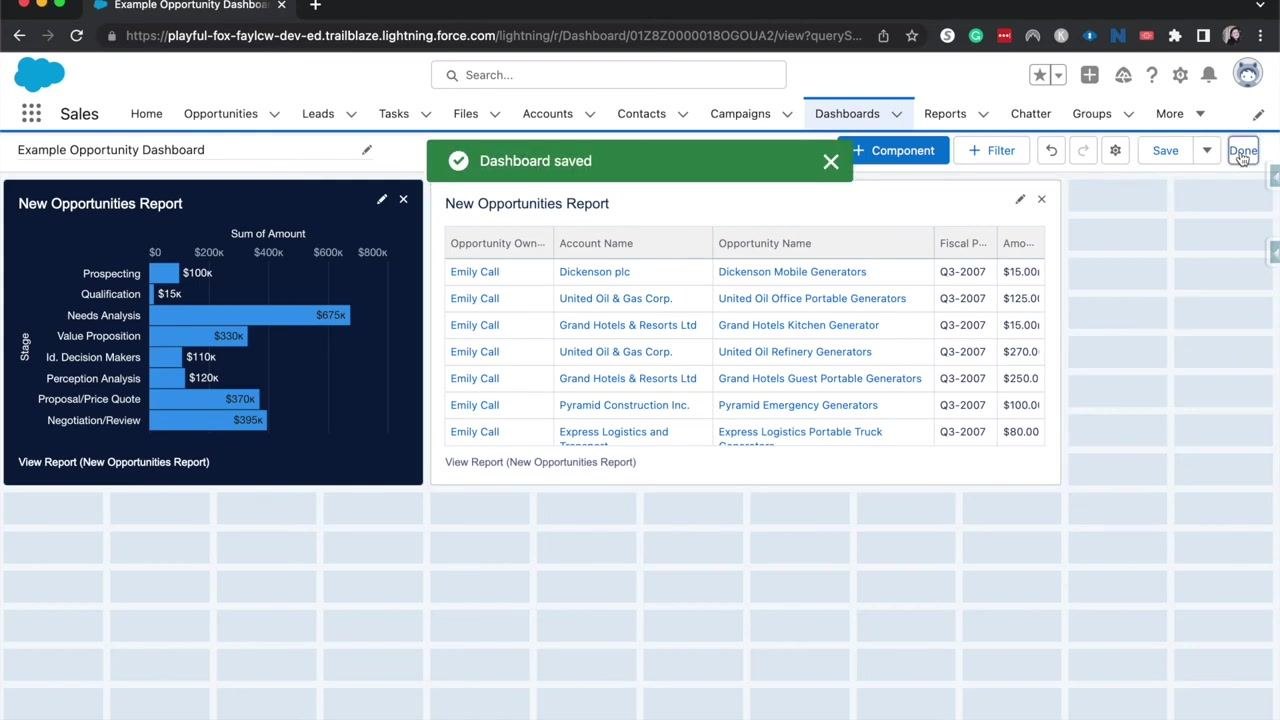Expand the Campaigns tab dropdown
This screenshot has width=1280, height=720.
(x=787, y=114)
